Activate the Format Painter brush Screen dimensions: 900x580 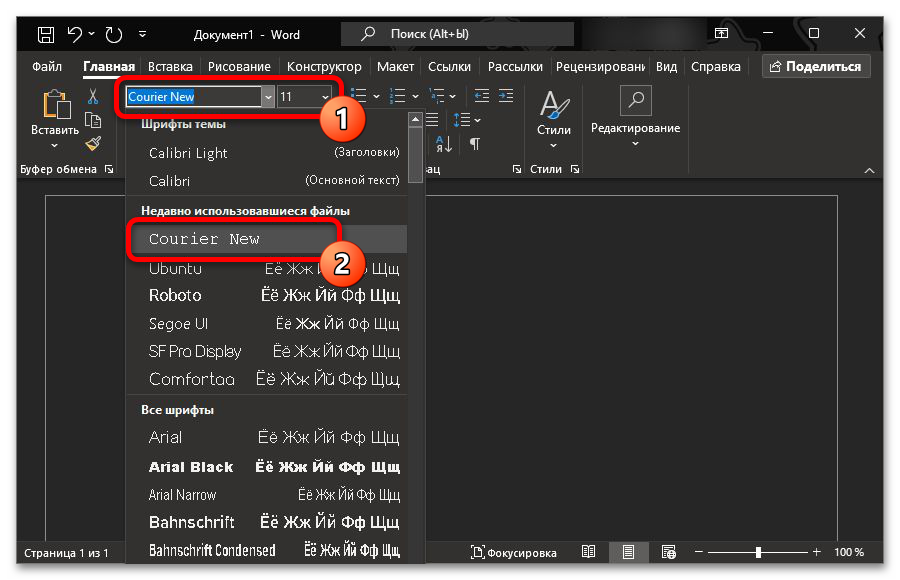tap(93, 143)
